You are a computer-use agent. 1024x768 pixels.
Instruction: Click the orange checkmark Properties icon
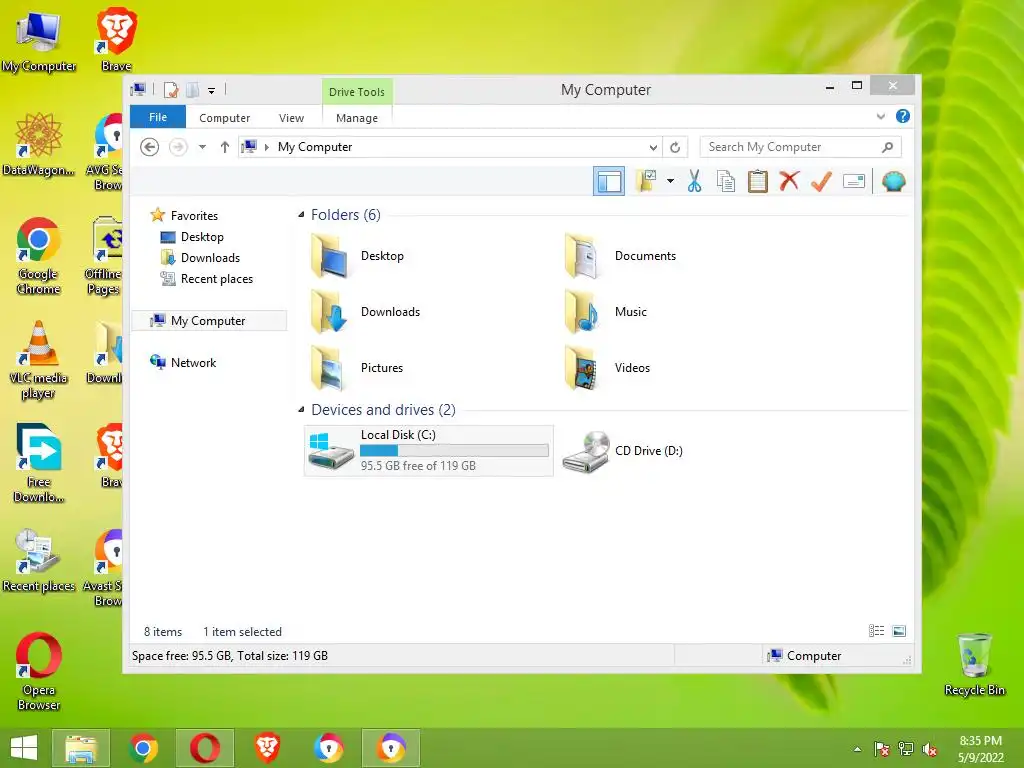point(821,181)
